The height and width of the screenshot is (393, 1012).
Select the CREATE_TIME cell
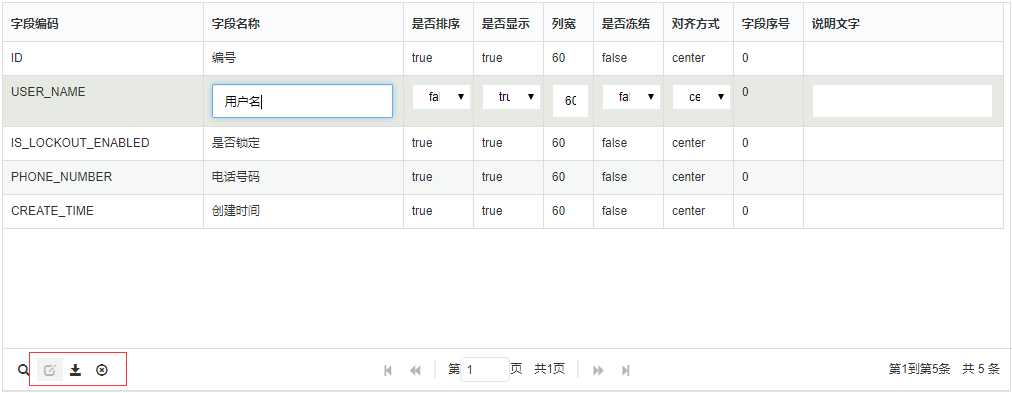click(103, 211)
